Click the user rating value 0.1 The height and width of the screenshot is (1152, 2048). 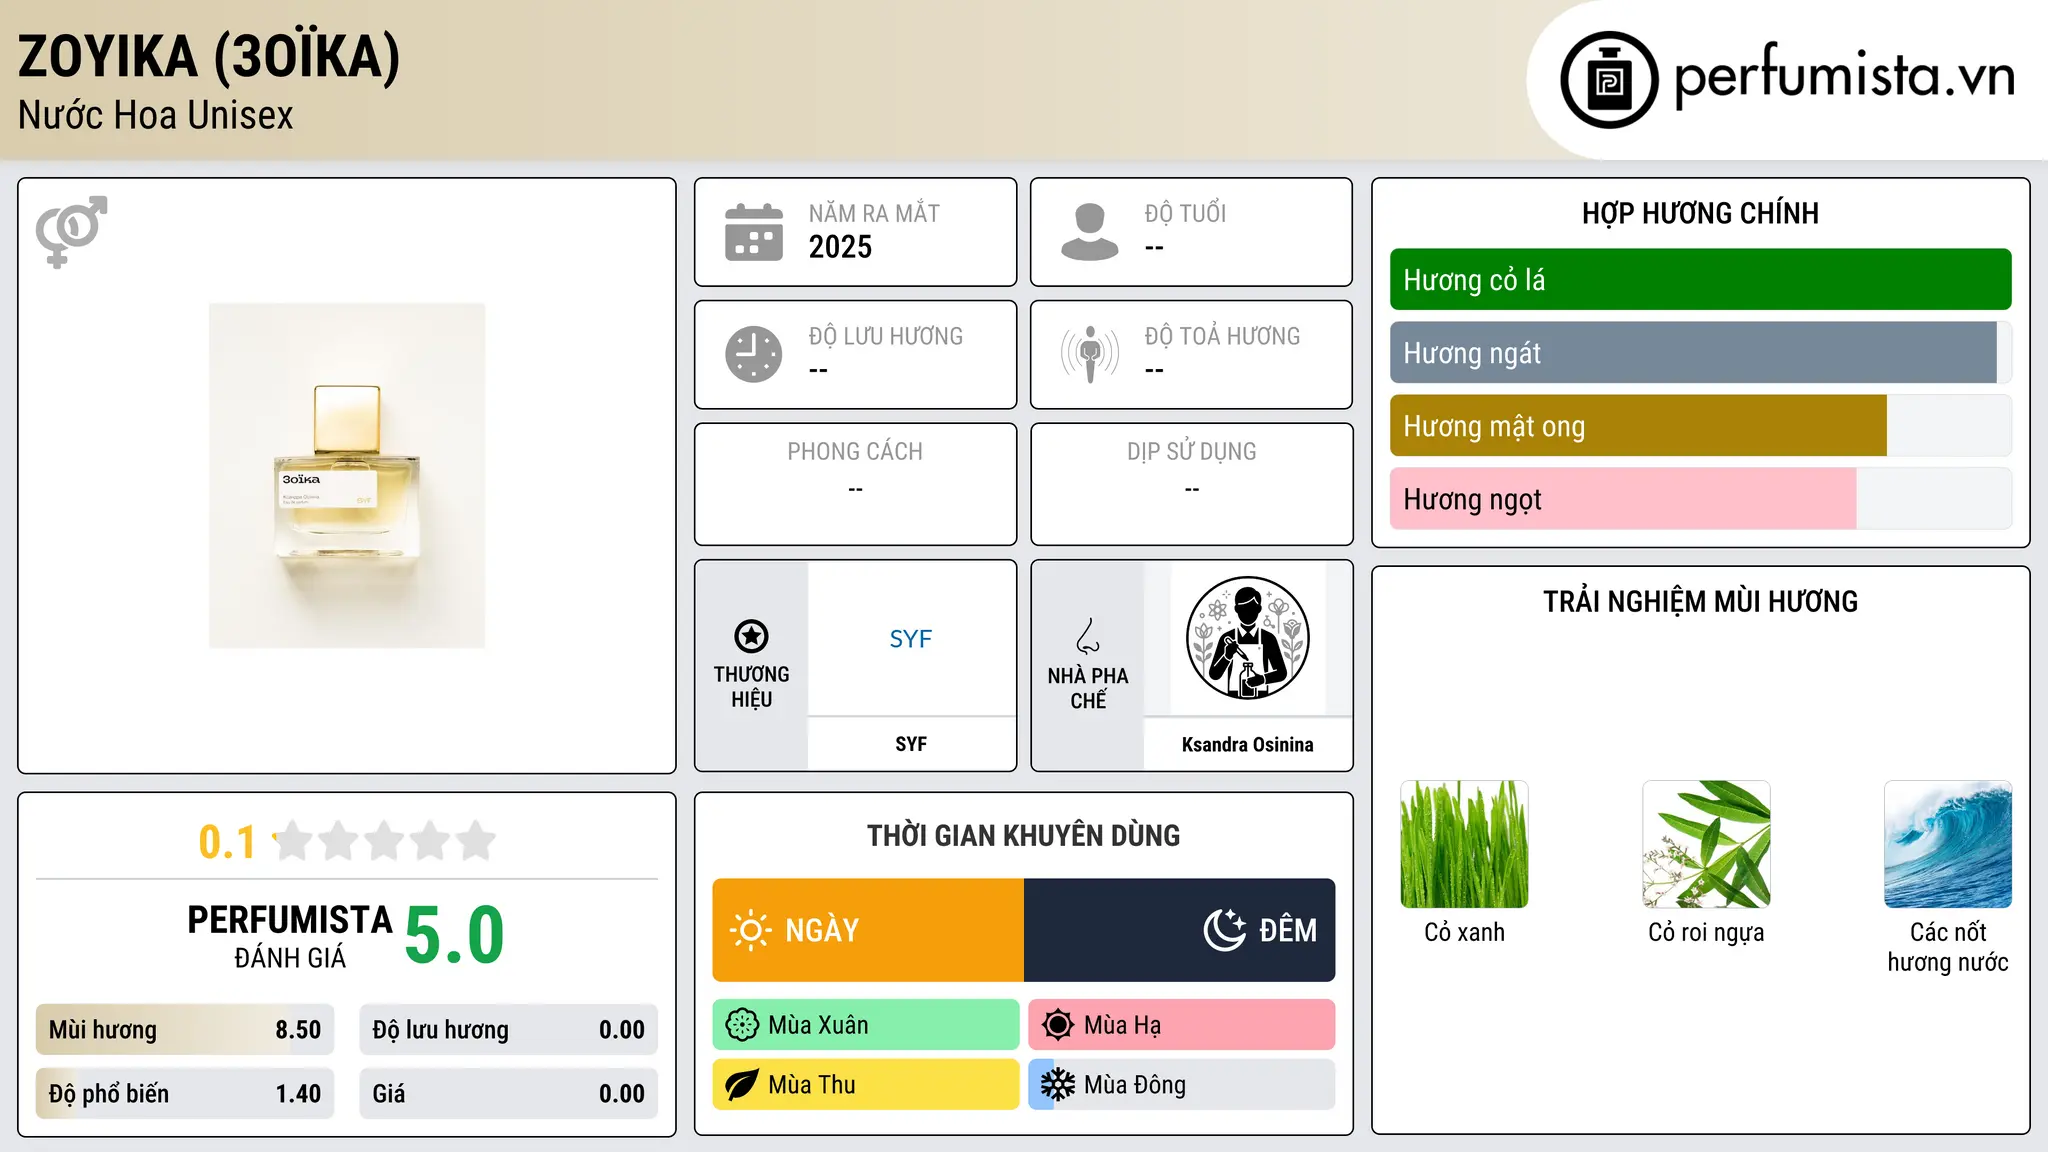pyautogui.click(x=227, y=842)
